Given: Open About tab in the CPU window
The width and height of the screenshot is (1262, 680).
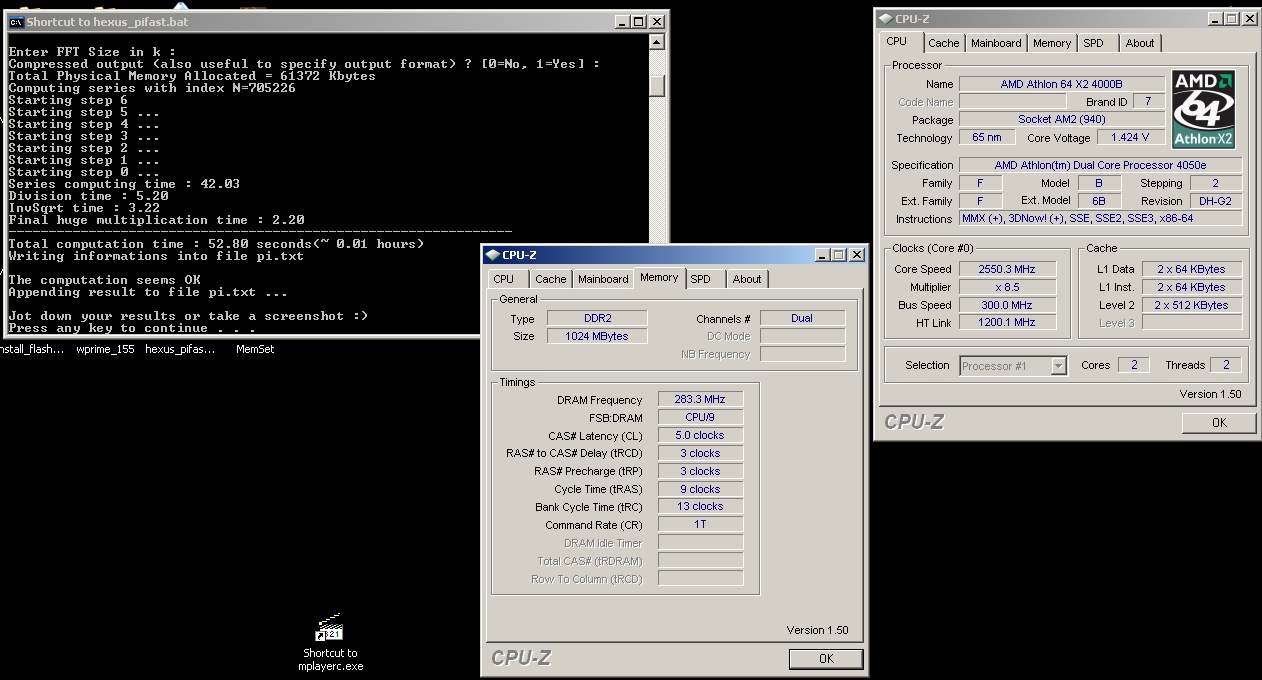Looking at the screenshot, I should pos(1140,43).
